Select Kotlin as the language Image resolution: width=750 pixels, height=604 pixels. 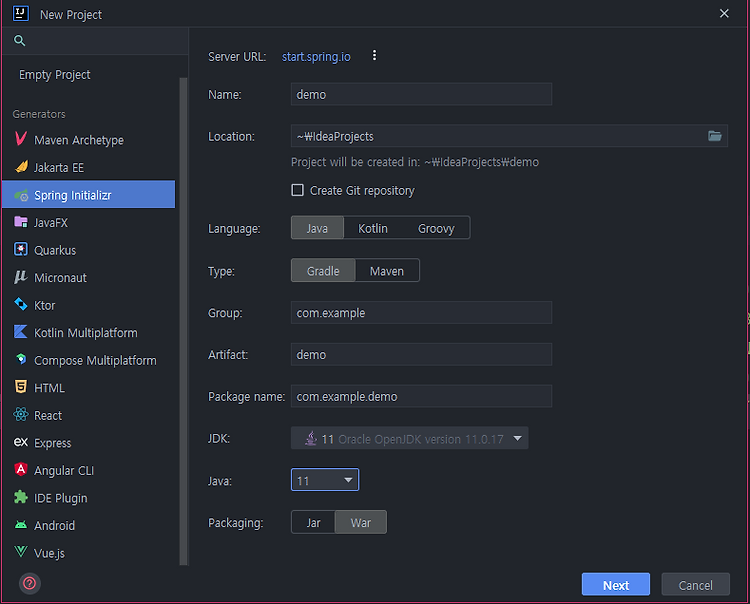click(x=373, y=228)
